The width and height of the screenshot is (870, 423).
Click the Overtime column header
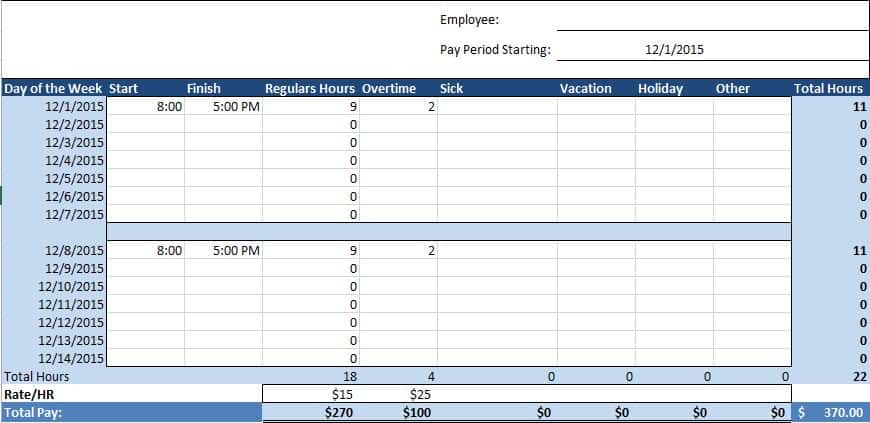[x=389, y=88]
